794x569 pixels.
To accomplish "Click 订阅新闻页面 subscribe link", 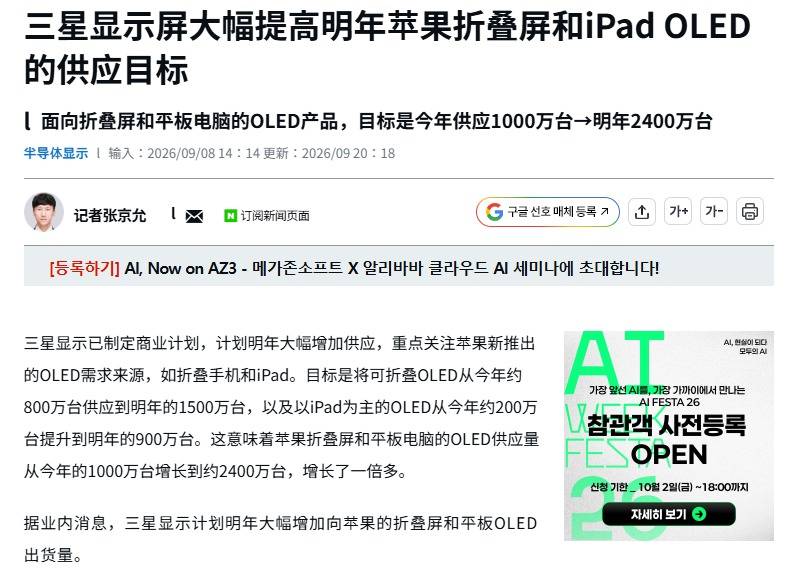I will [275, 216].
